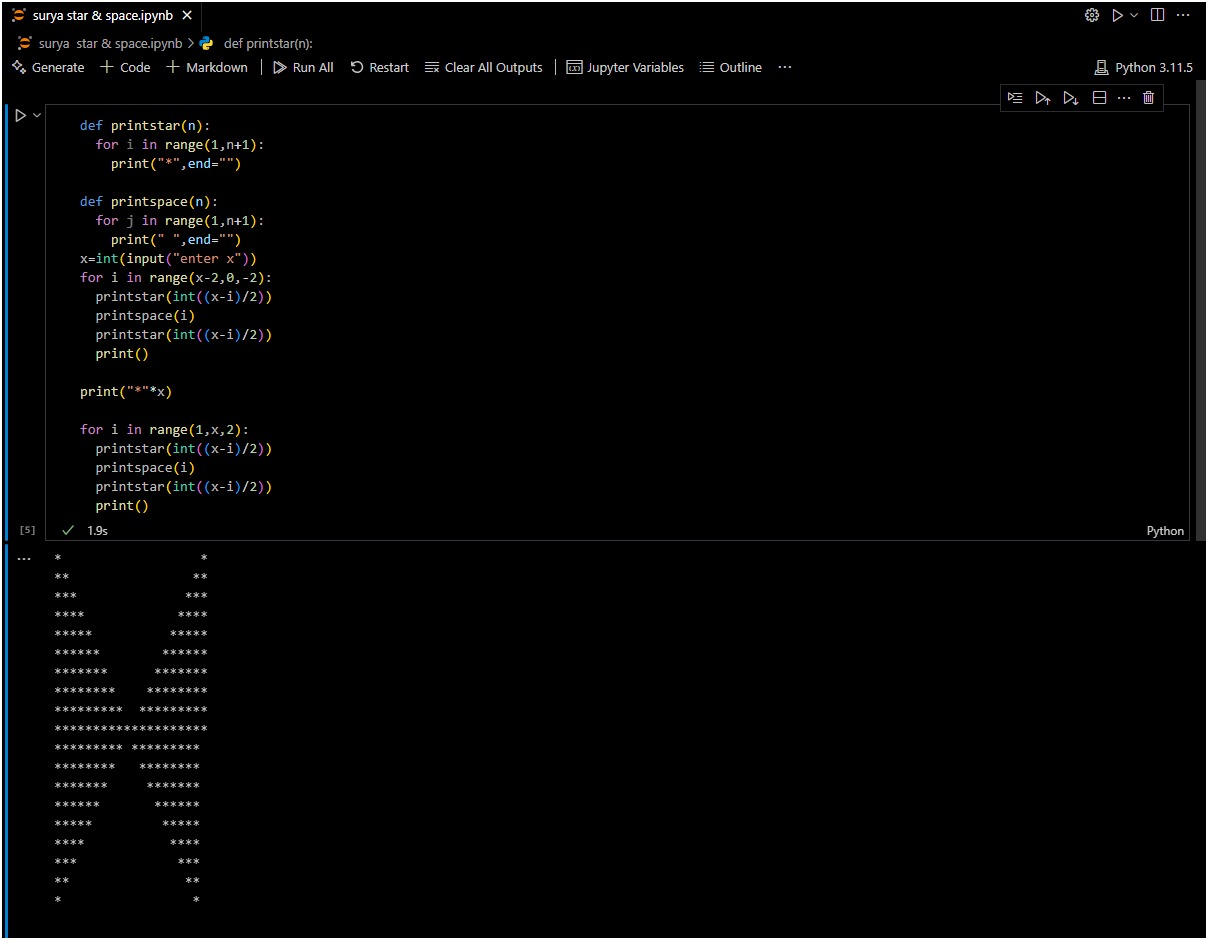Open the top-right Run dropdown arrow
The image size is (1208, 940).
tap(1134, 15)
